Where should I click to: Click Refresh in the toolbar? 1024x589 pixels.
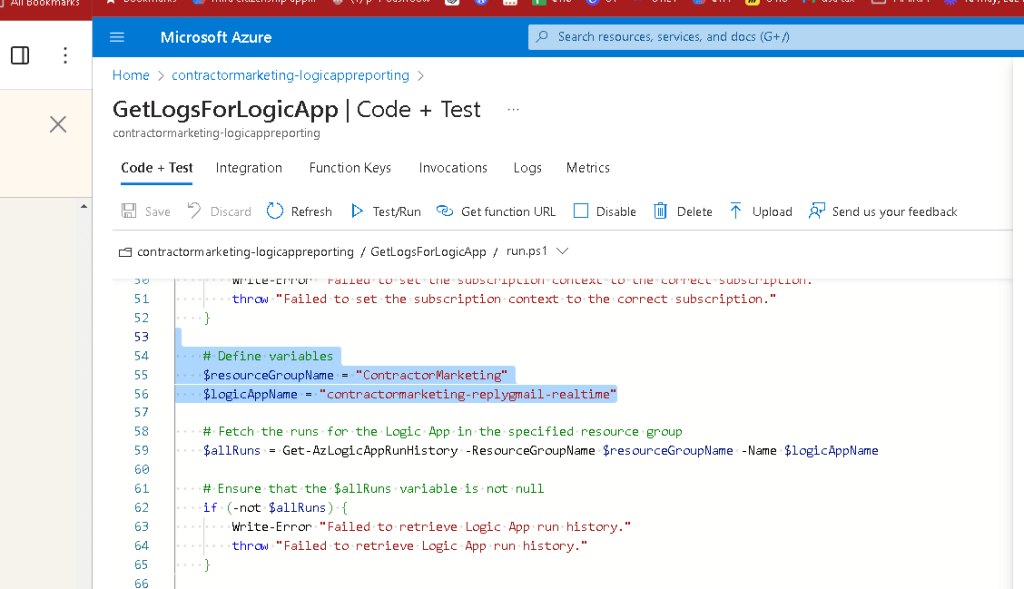pyautogui.click(x=311, y=212)
